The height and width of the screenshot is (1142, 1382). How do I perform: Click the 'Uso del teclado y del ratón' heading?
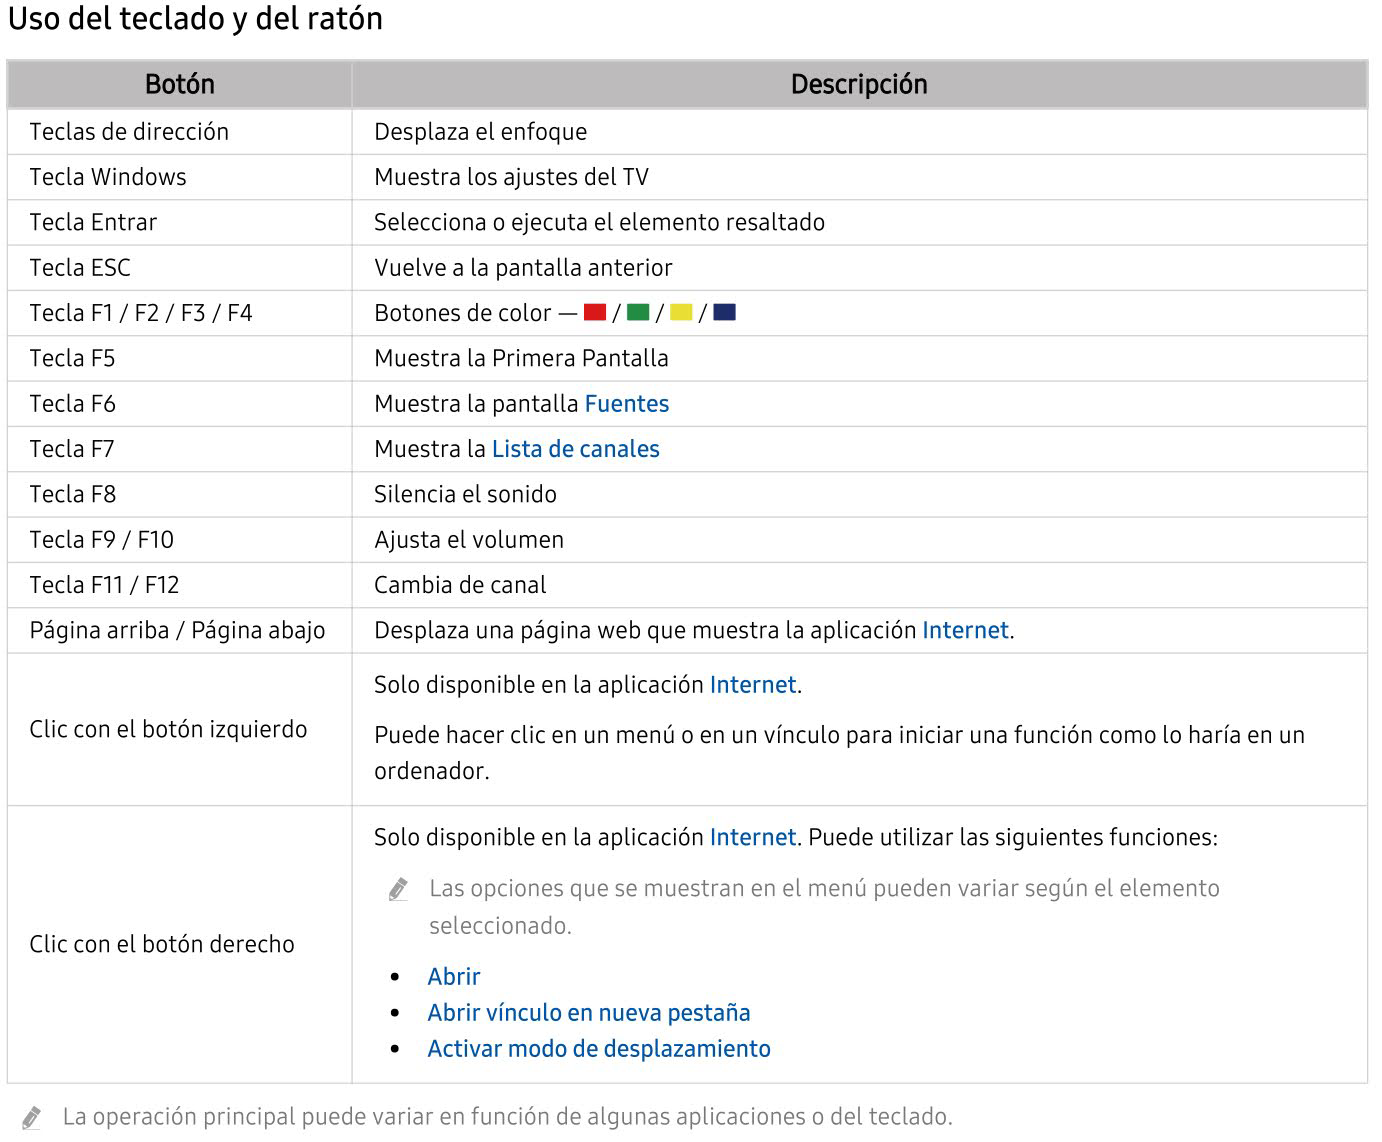[195, 19]
